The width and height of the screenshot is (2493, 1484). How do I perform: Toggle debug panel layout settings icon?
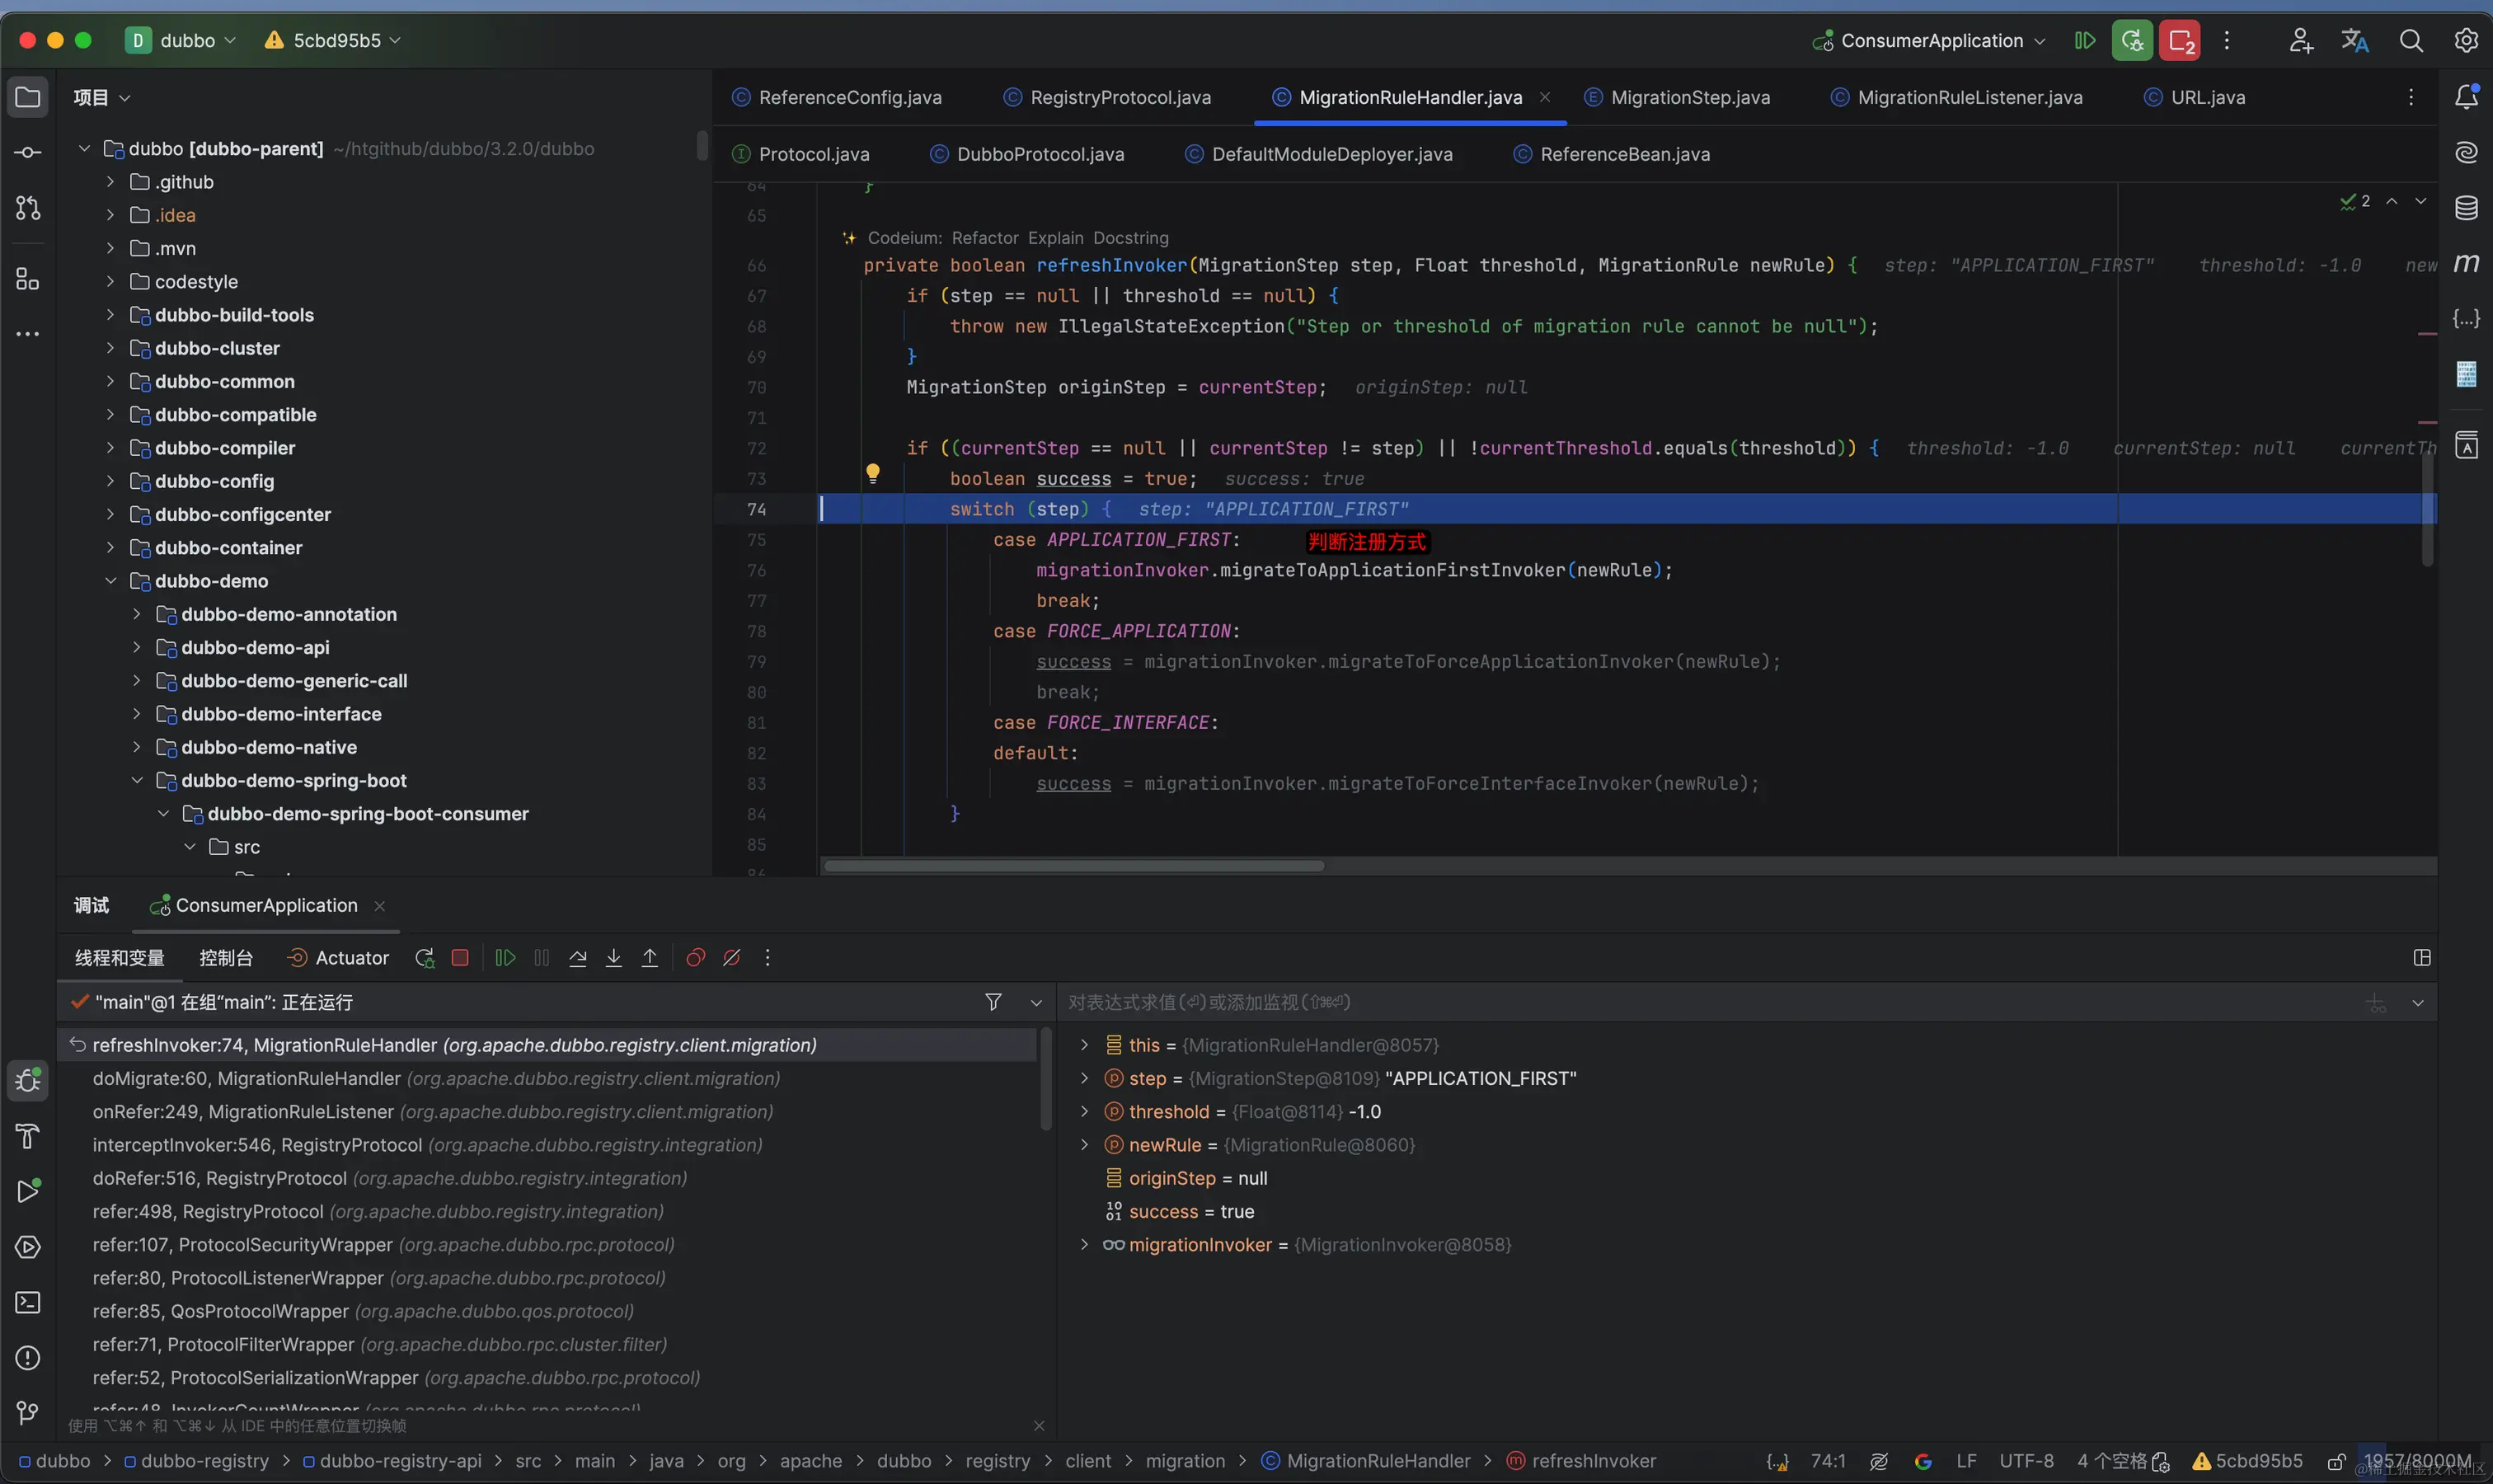2421,958
